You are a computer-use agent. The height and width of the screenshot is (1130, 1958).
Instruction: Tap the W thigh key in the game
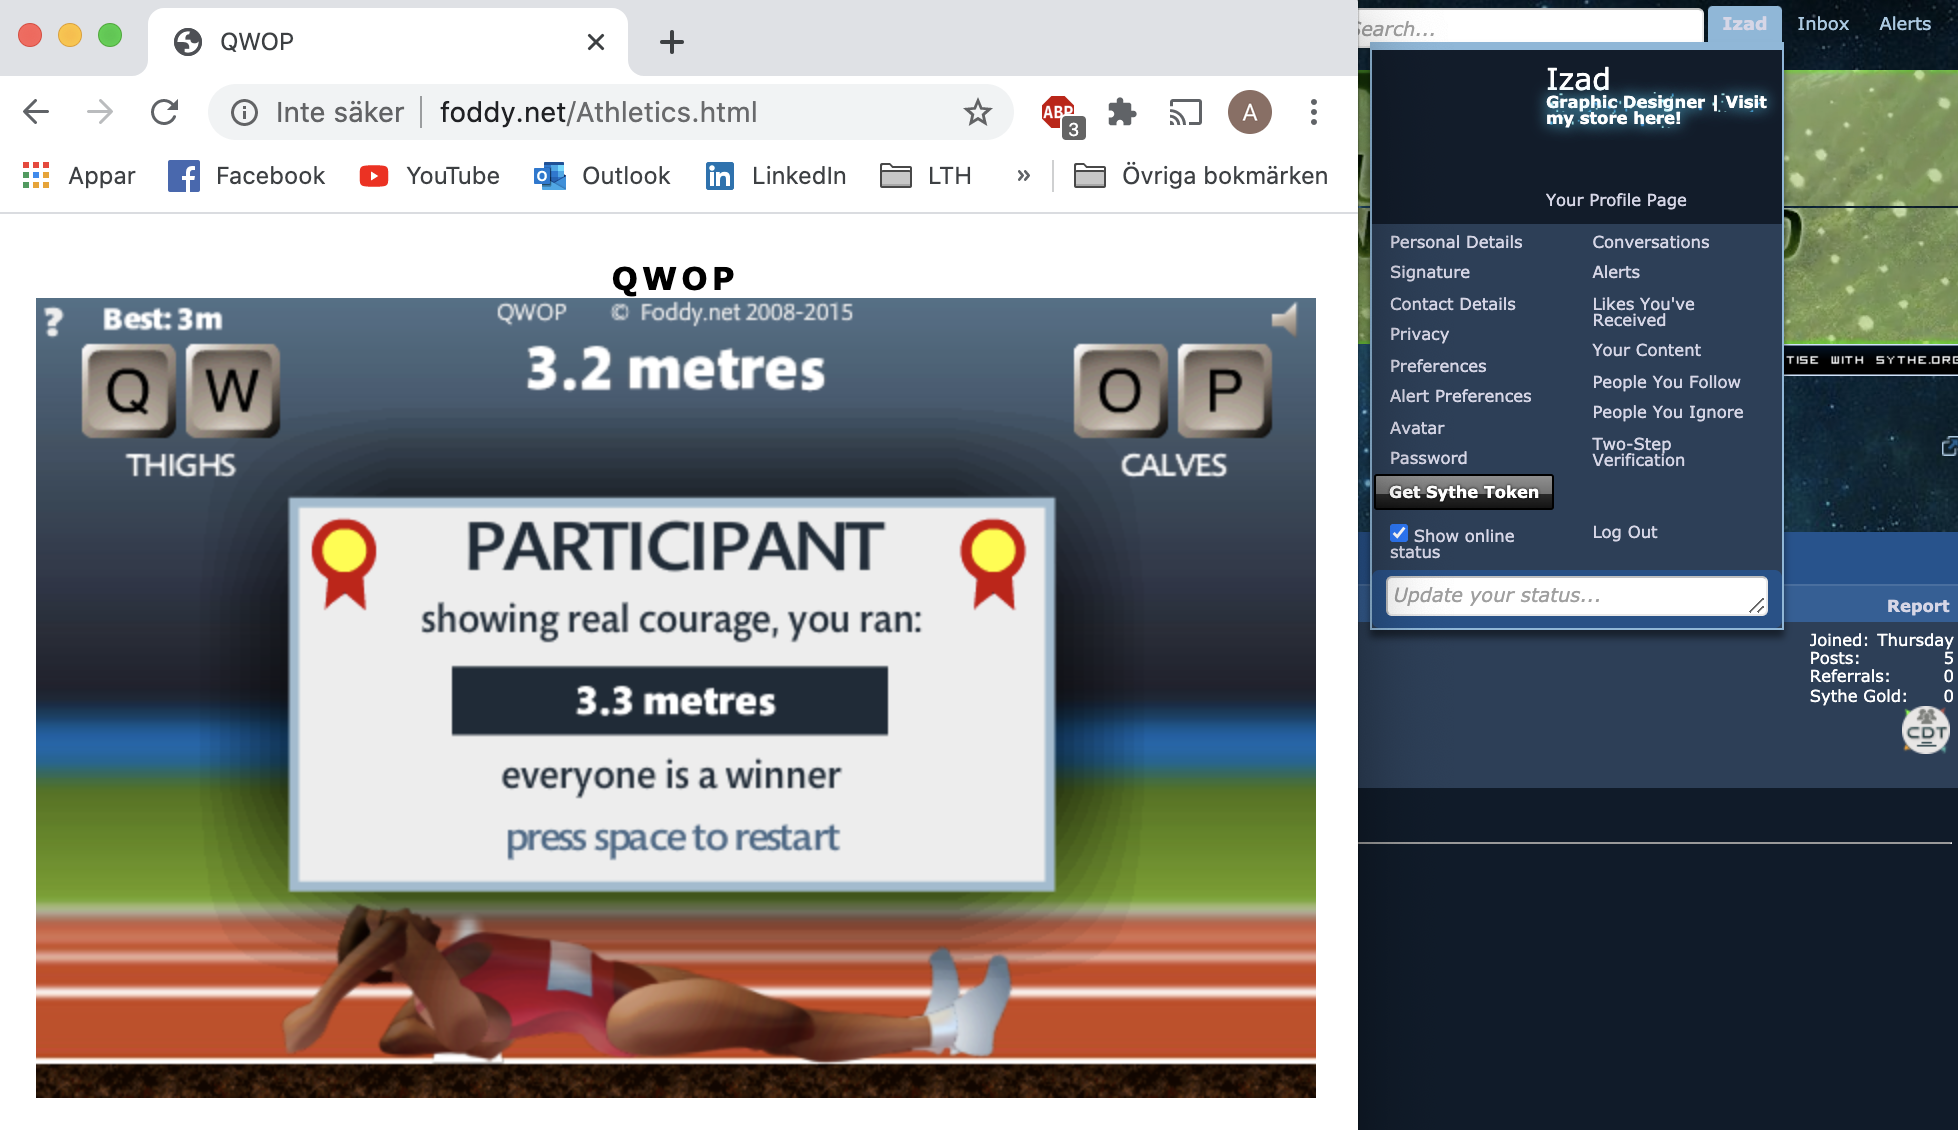point(233,390)
